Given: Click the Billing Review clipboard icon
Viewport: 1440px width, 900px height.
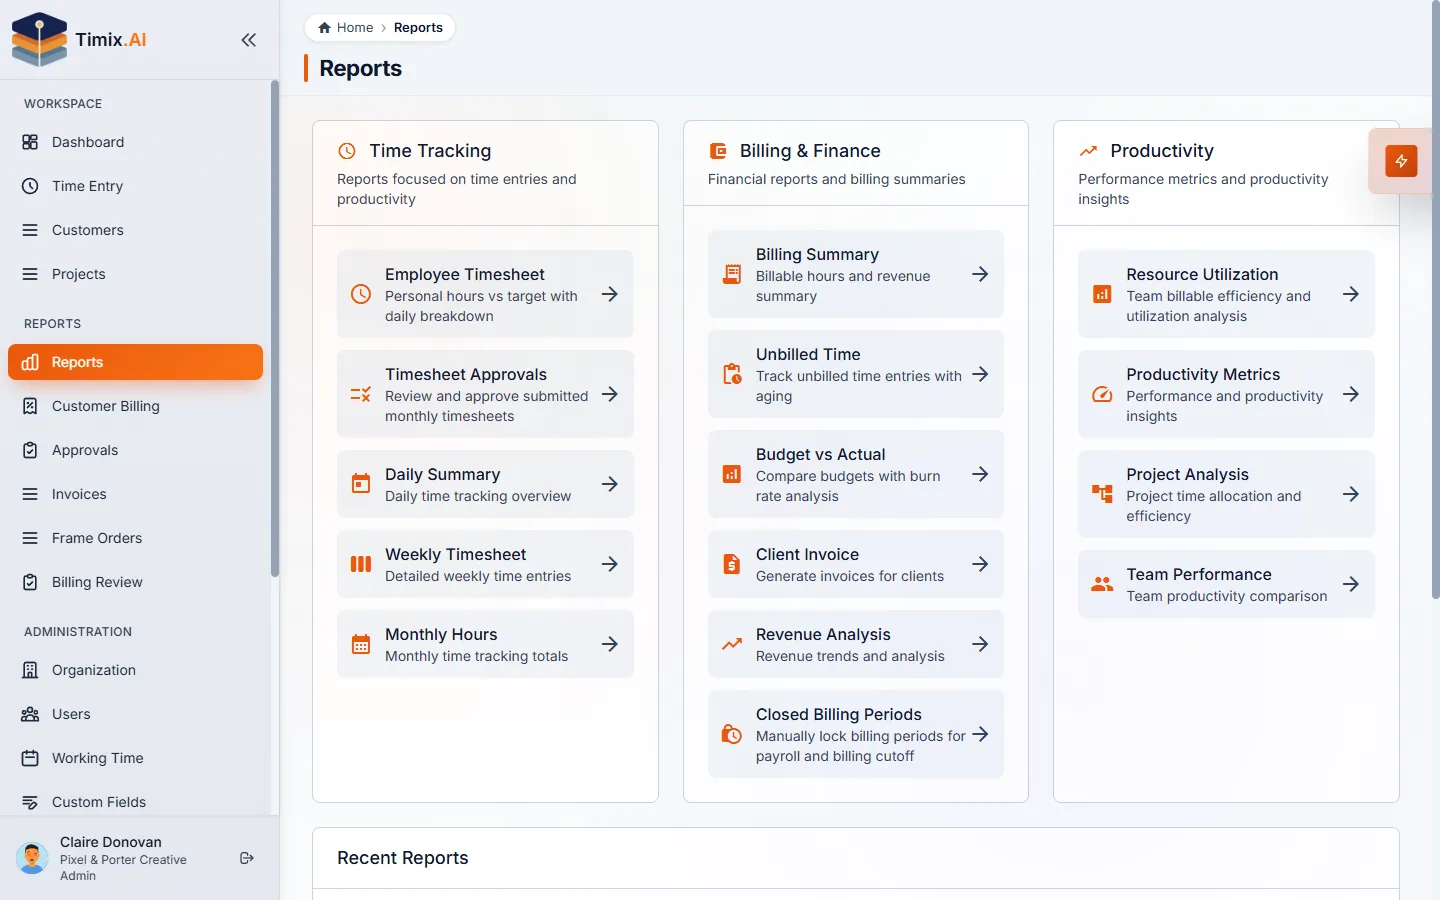Looking at the screenshot, I should point(30,582).
